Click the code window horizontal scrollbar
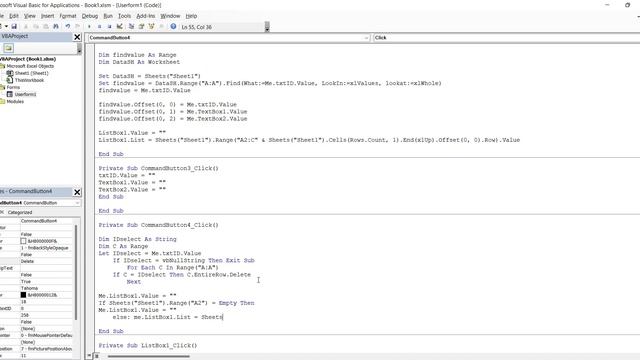Screen dimensions: 640x360 click(x=149, y=356)
